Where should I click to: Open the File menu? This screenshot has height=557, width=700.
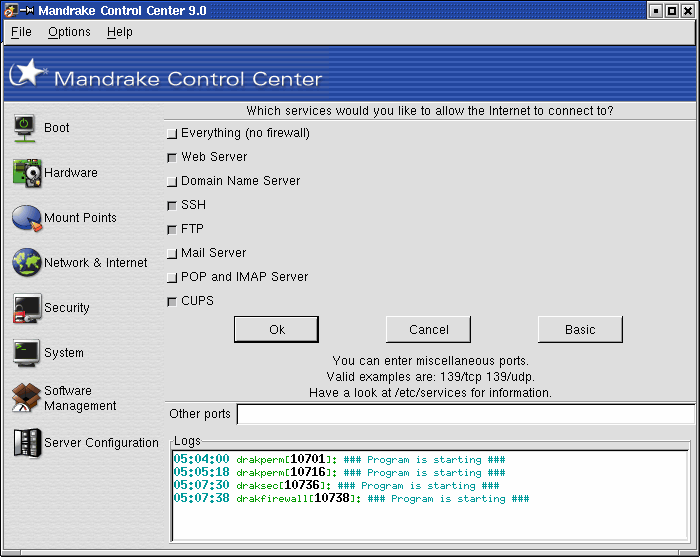(21, 32)
